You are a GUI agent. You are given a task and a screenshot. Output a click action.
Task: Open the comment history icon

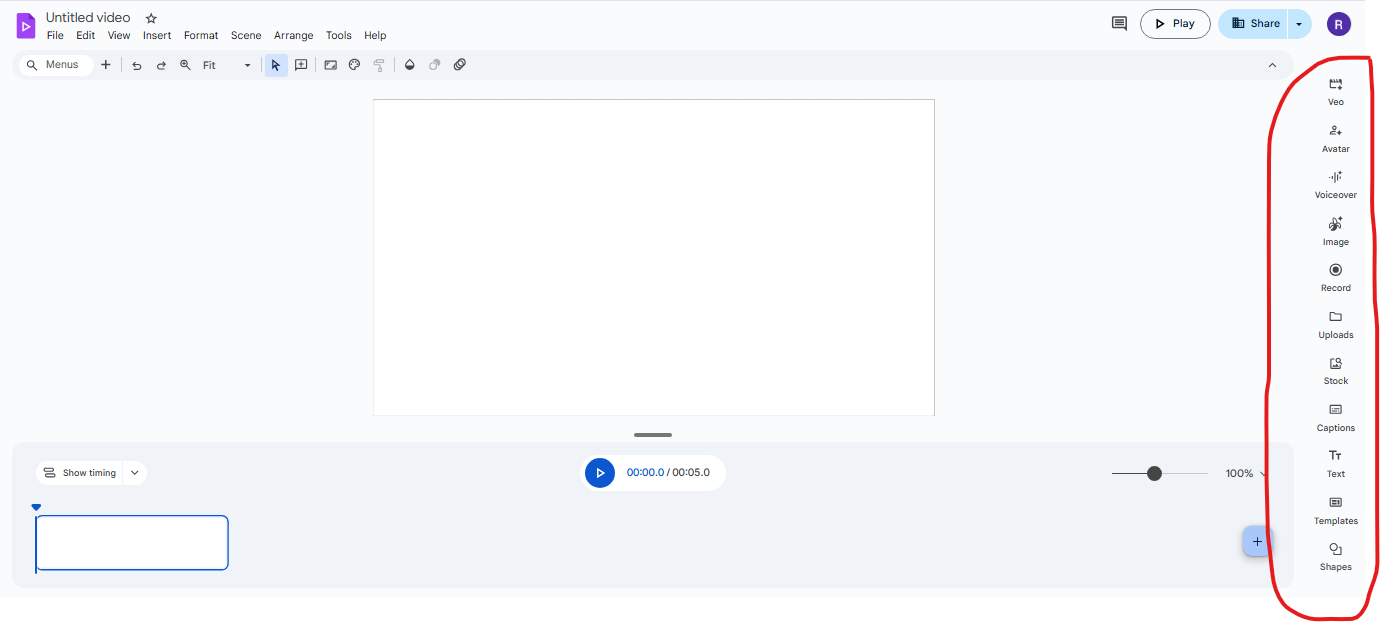(x=1119, y=24)
